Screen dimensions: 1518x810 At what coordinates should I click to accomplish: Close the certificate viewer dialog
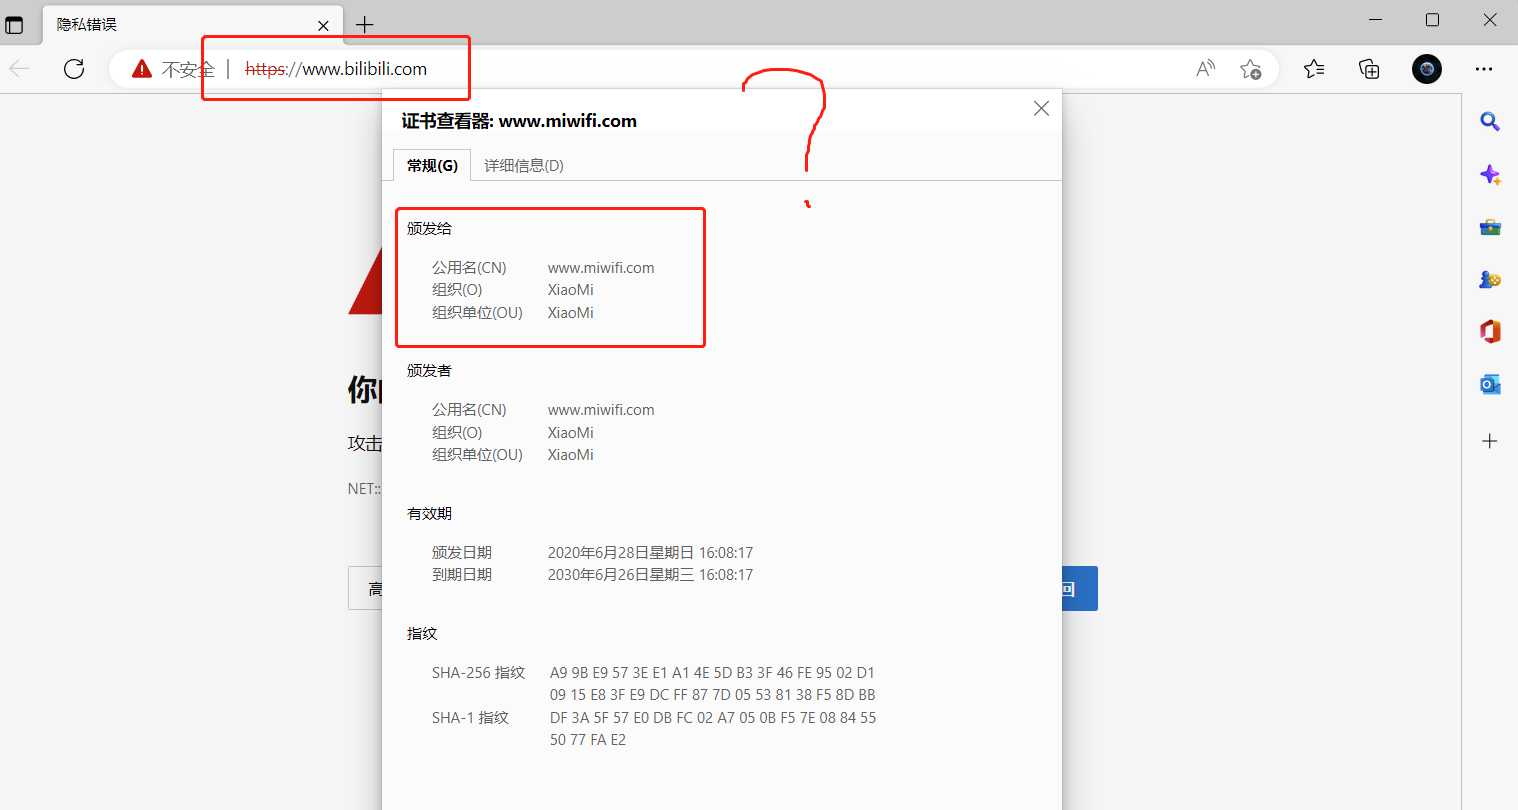click(x=1041, y=108)
